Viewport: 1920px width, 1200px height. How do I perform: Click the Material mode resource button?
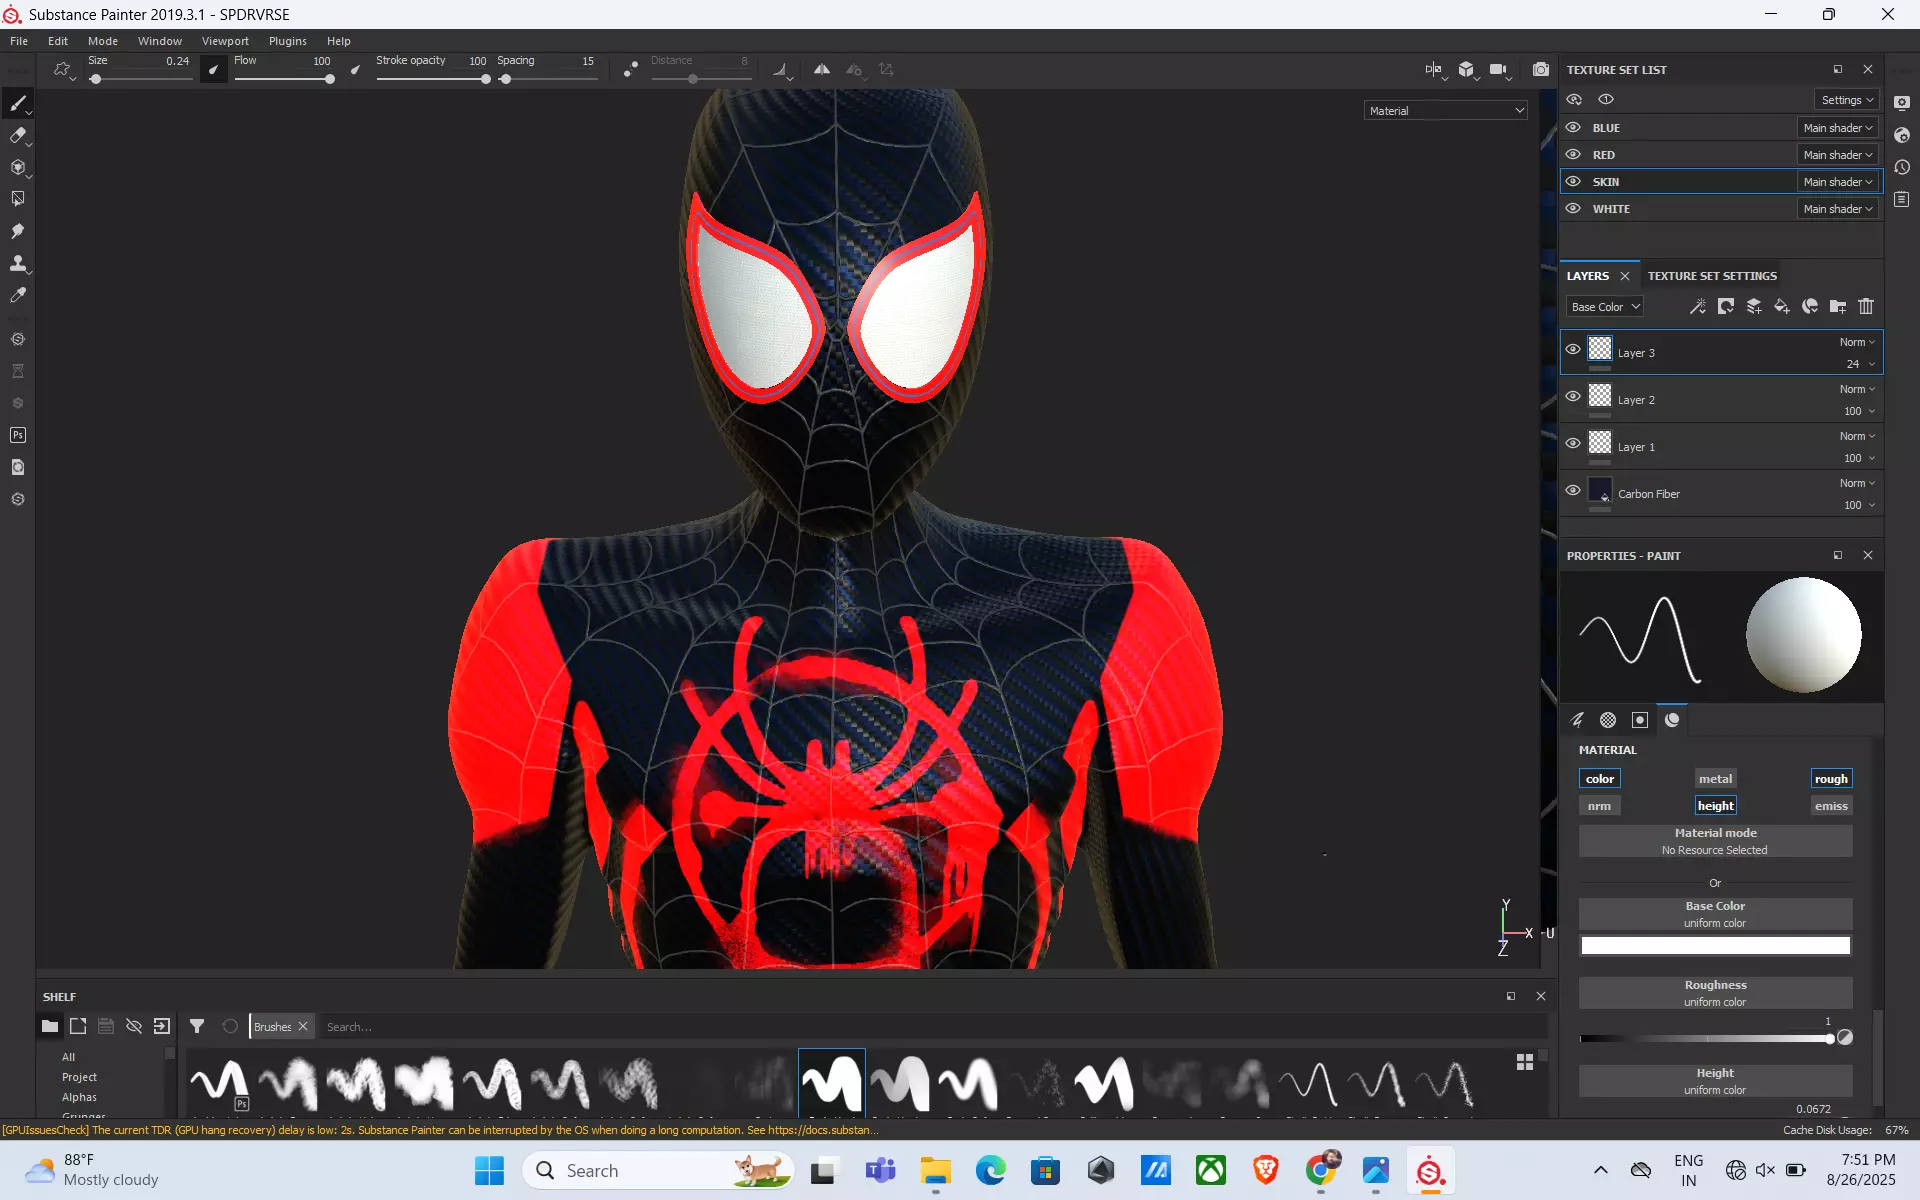coord(1715,841)
